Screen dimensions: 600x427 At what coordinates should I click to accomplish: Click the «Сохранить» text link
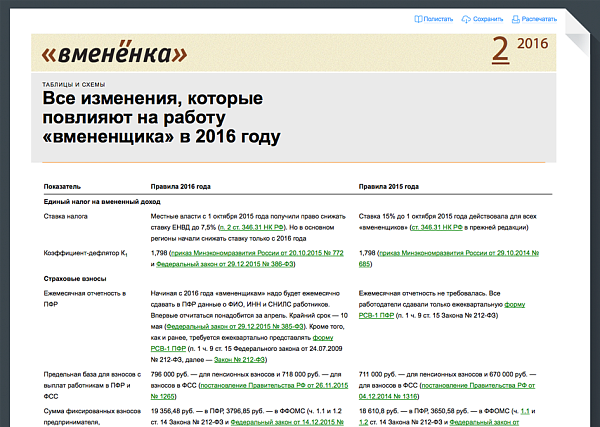488,18
